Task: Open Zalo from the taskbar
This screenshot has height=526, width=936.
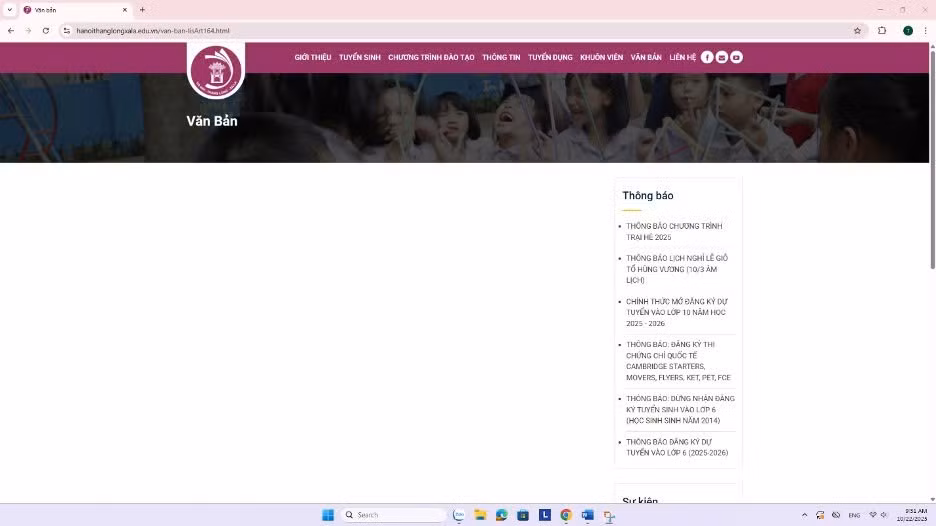Action: [458, 515]
